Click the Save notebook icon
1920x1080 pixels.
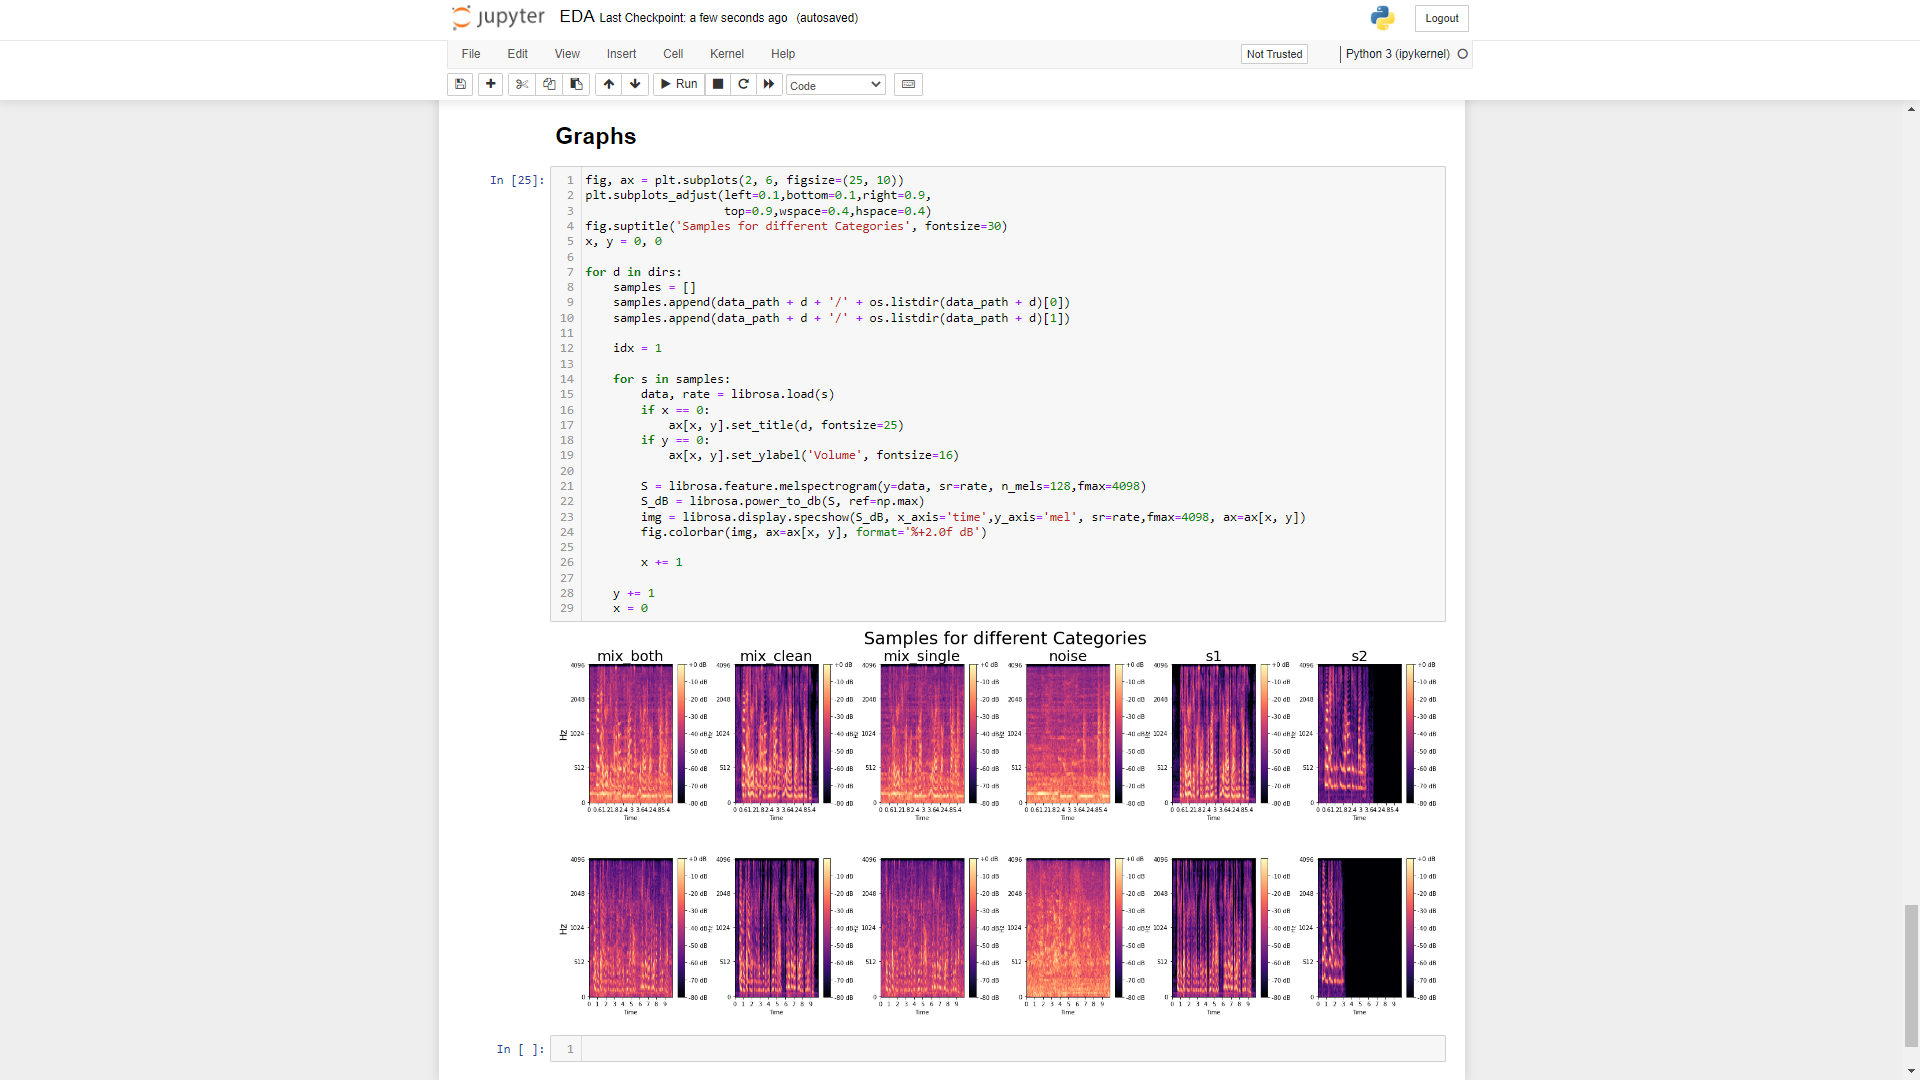462,84
